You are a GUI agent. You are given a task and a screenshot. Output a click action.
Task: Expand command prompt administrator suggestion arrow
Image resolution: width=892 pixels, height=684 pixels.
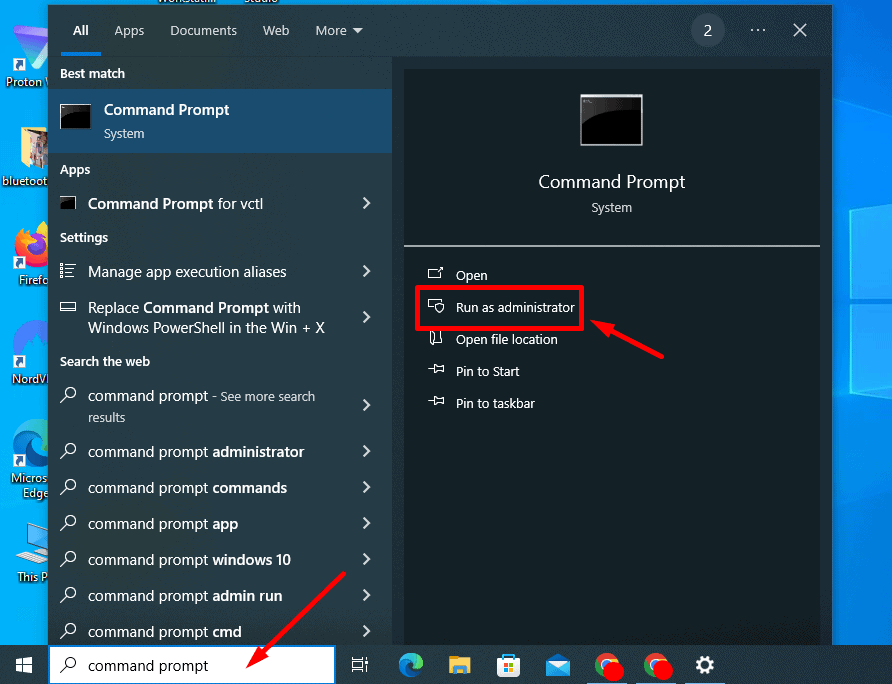point(367,451)
